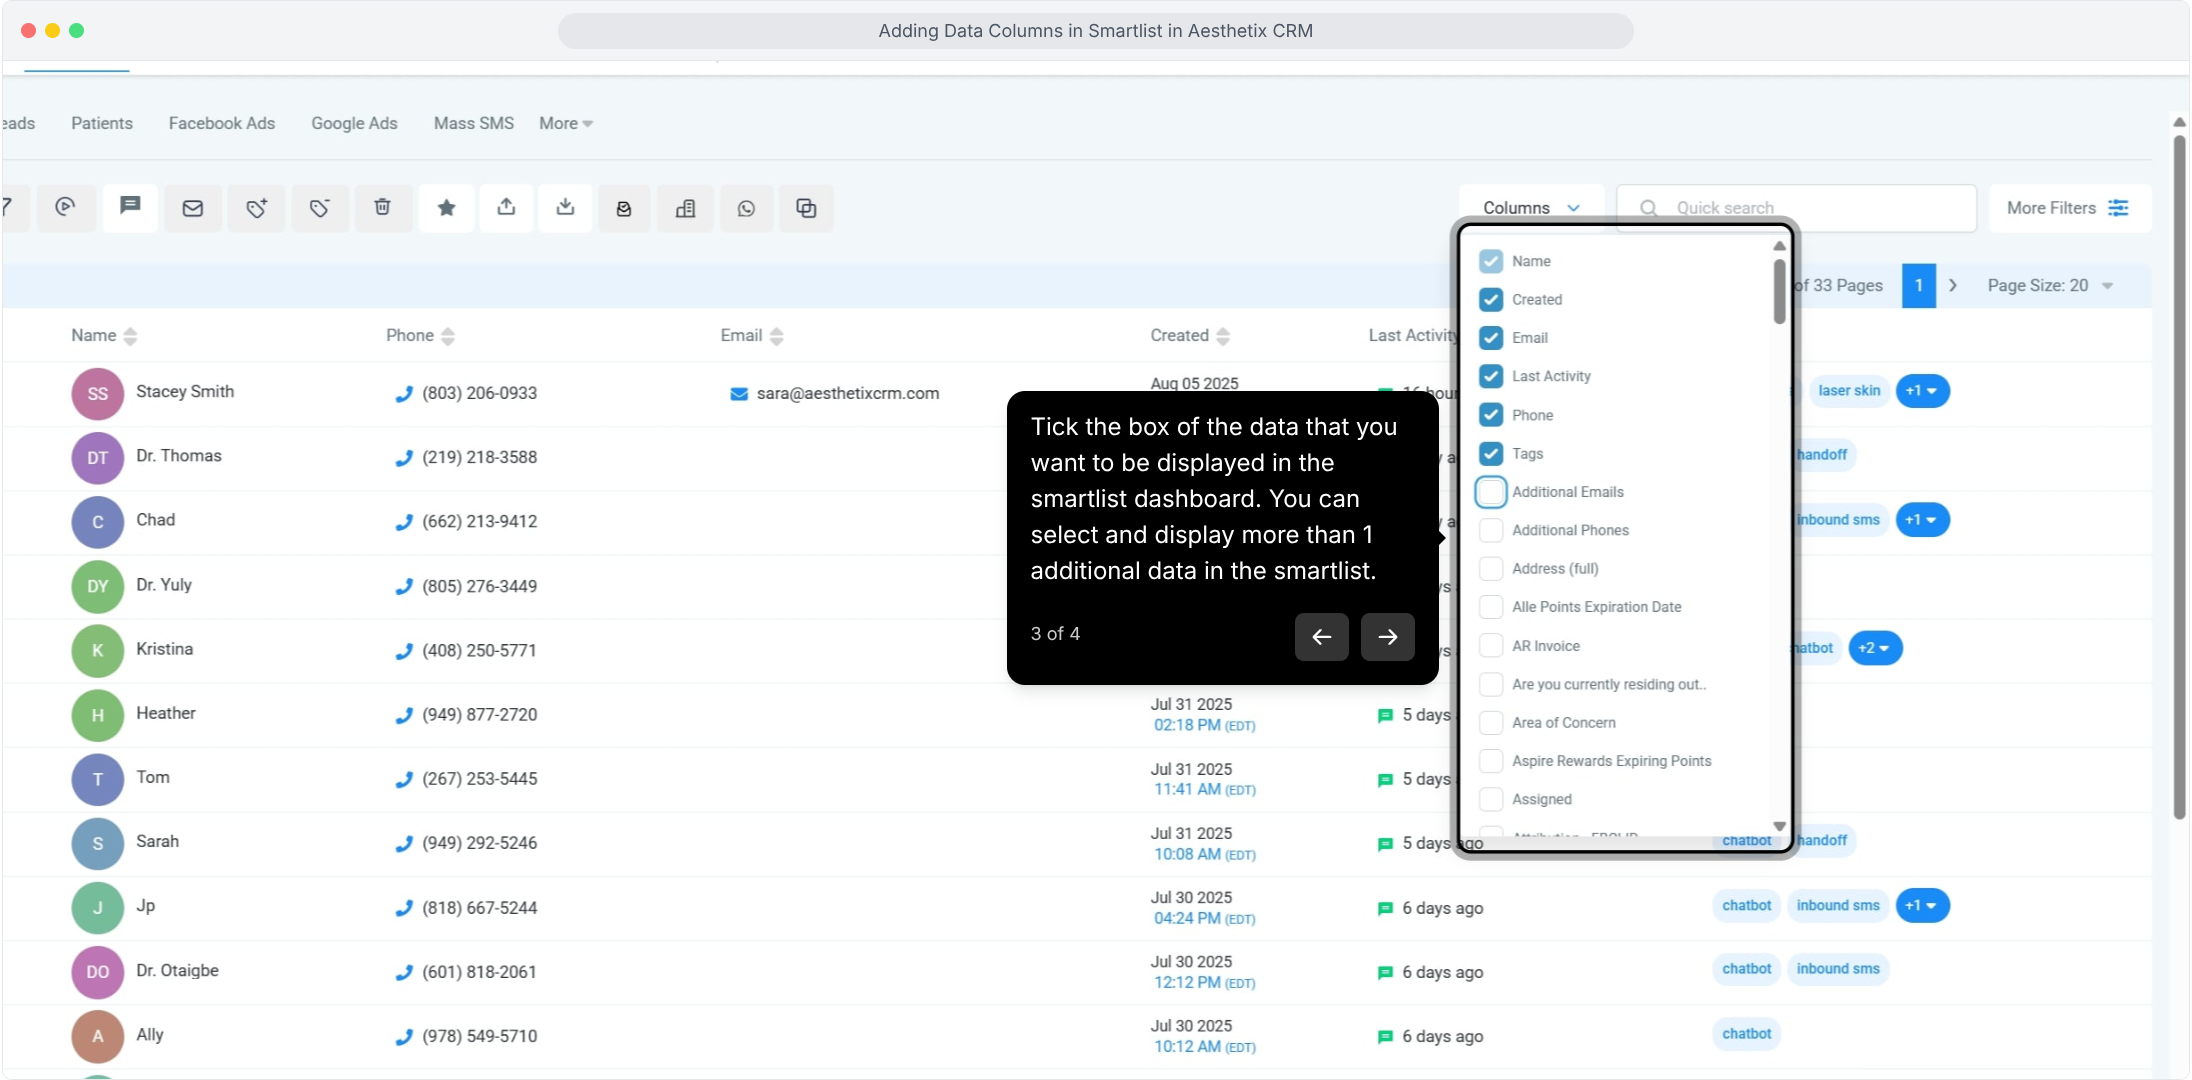Click the laser skin tag
Image resolution: width=2192 pixels, height=1080 pixels.
[1849, 391]
